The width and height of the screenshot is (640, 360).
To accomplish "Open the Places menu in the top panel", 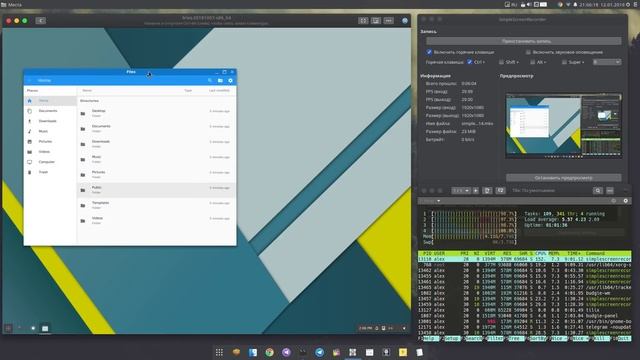I will 12,4.
